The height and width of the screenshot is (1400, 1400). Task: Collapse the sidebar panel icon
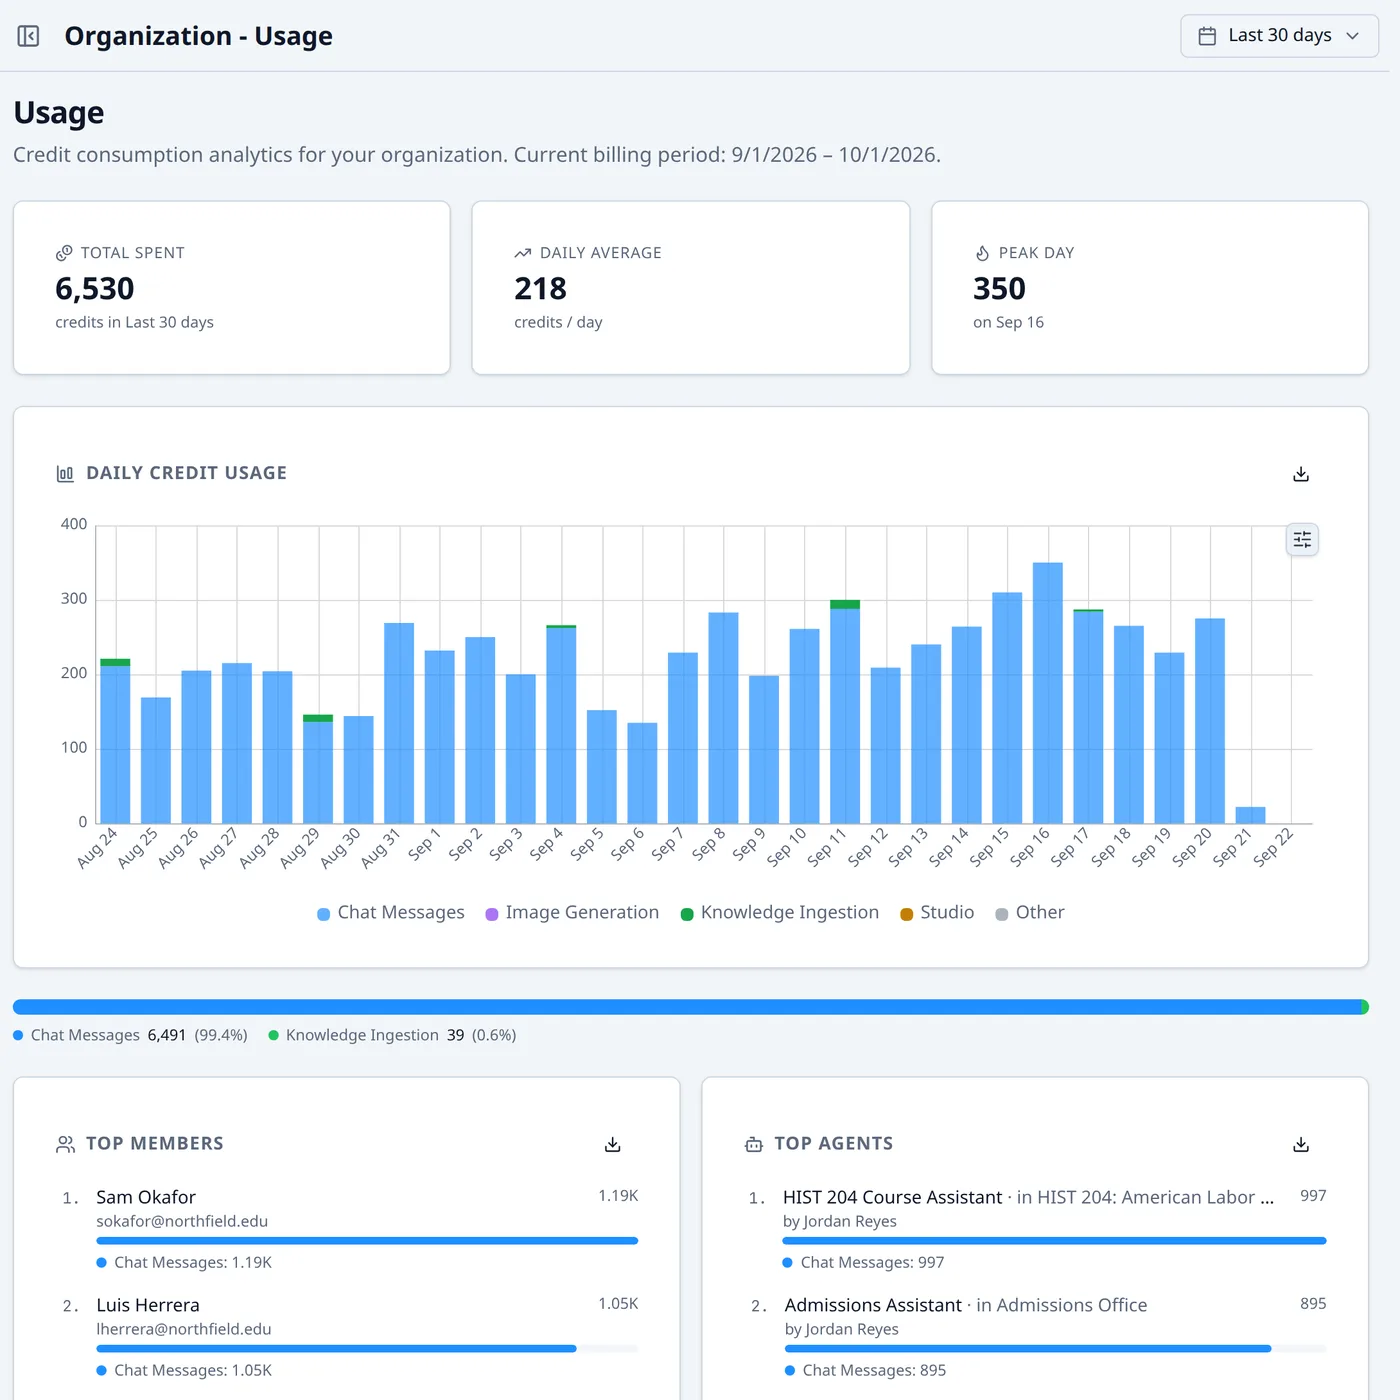coord(28,36)
